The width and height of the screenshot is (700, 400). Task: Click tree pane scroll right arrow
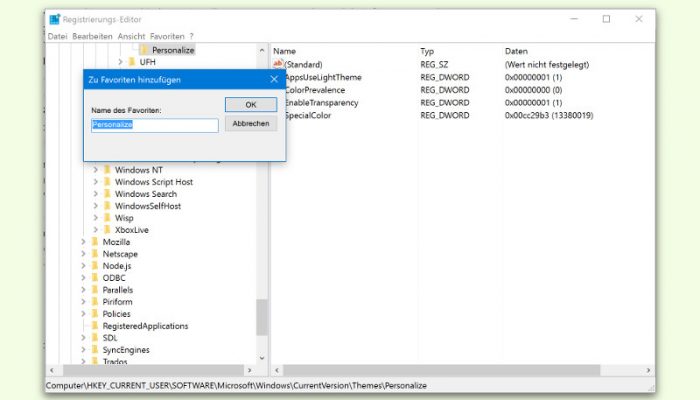point(250,371)
